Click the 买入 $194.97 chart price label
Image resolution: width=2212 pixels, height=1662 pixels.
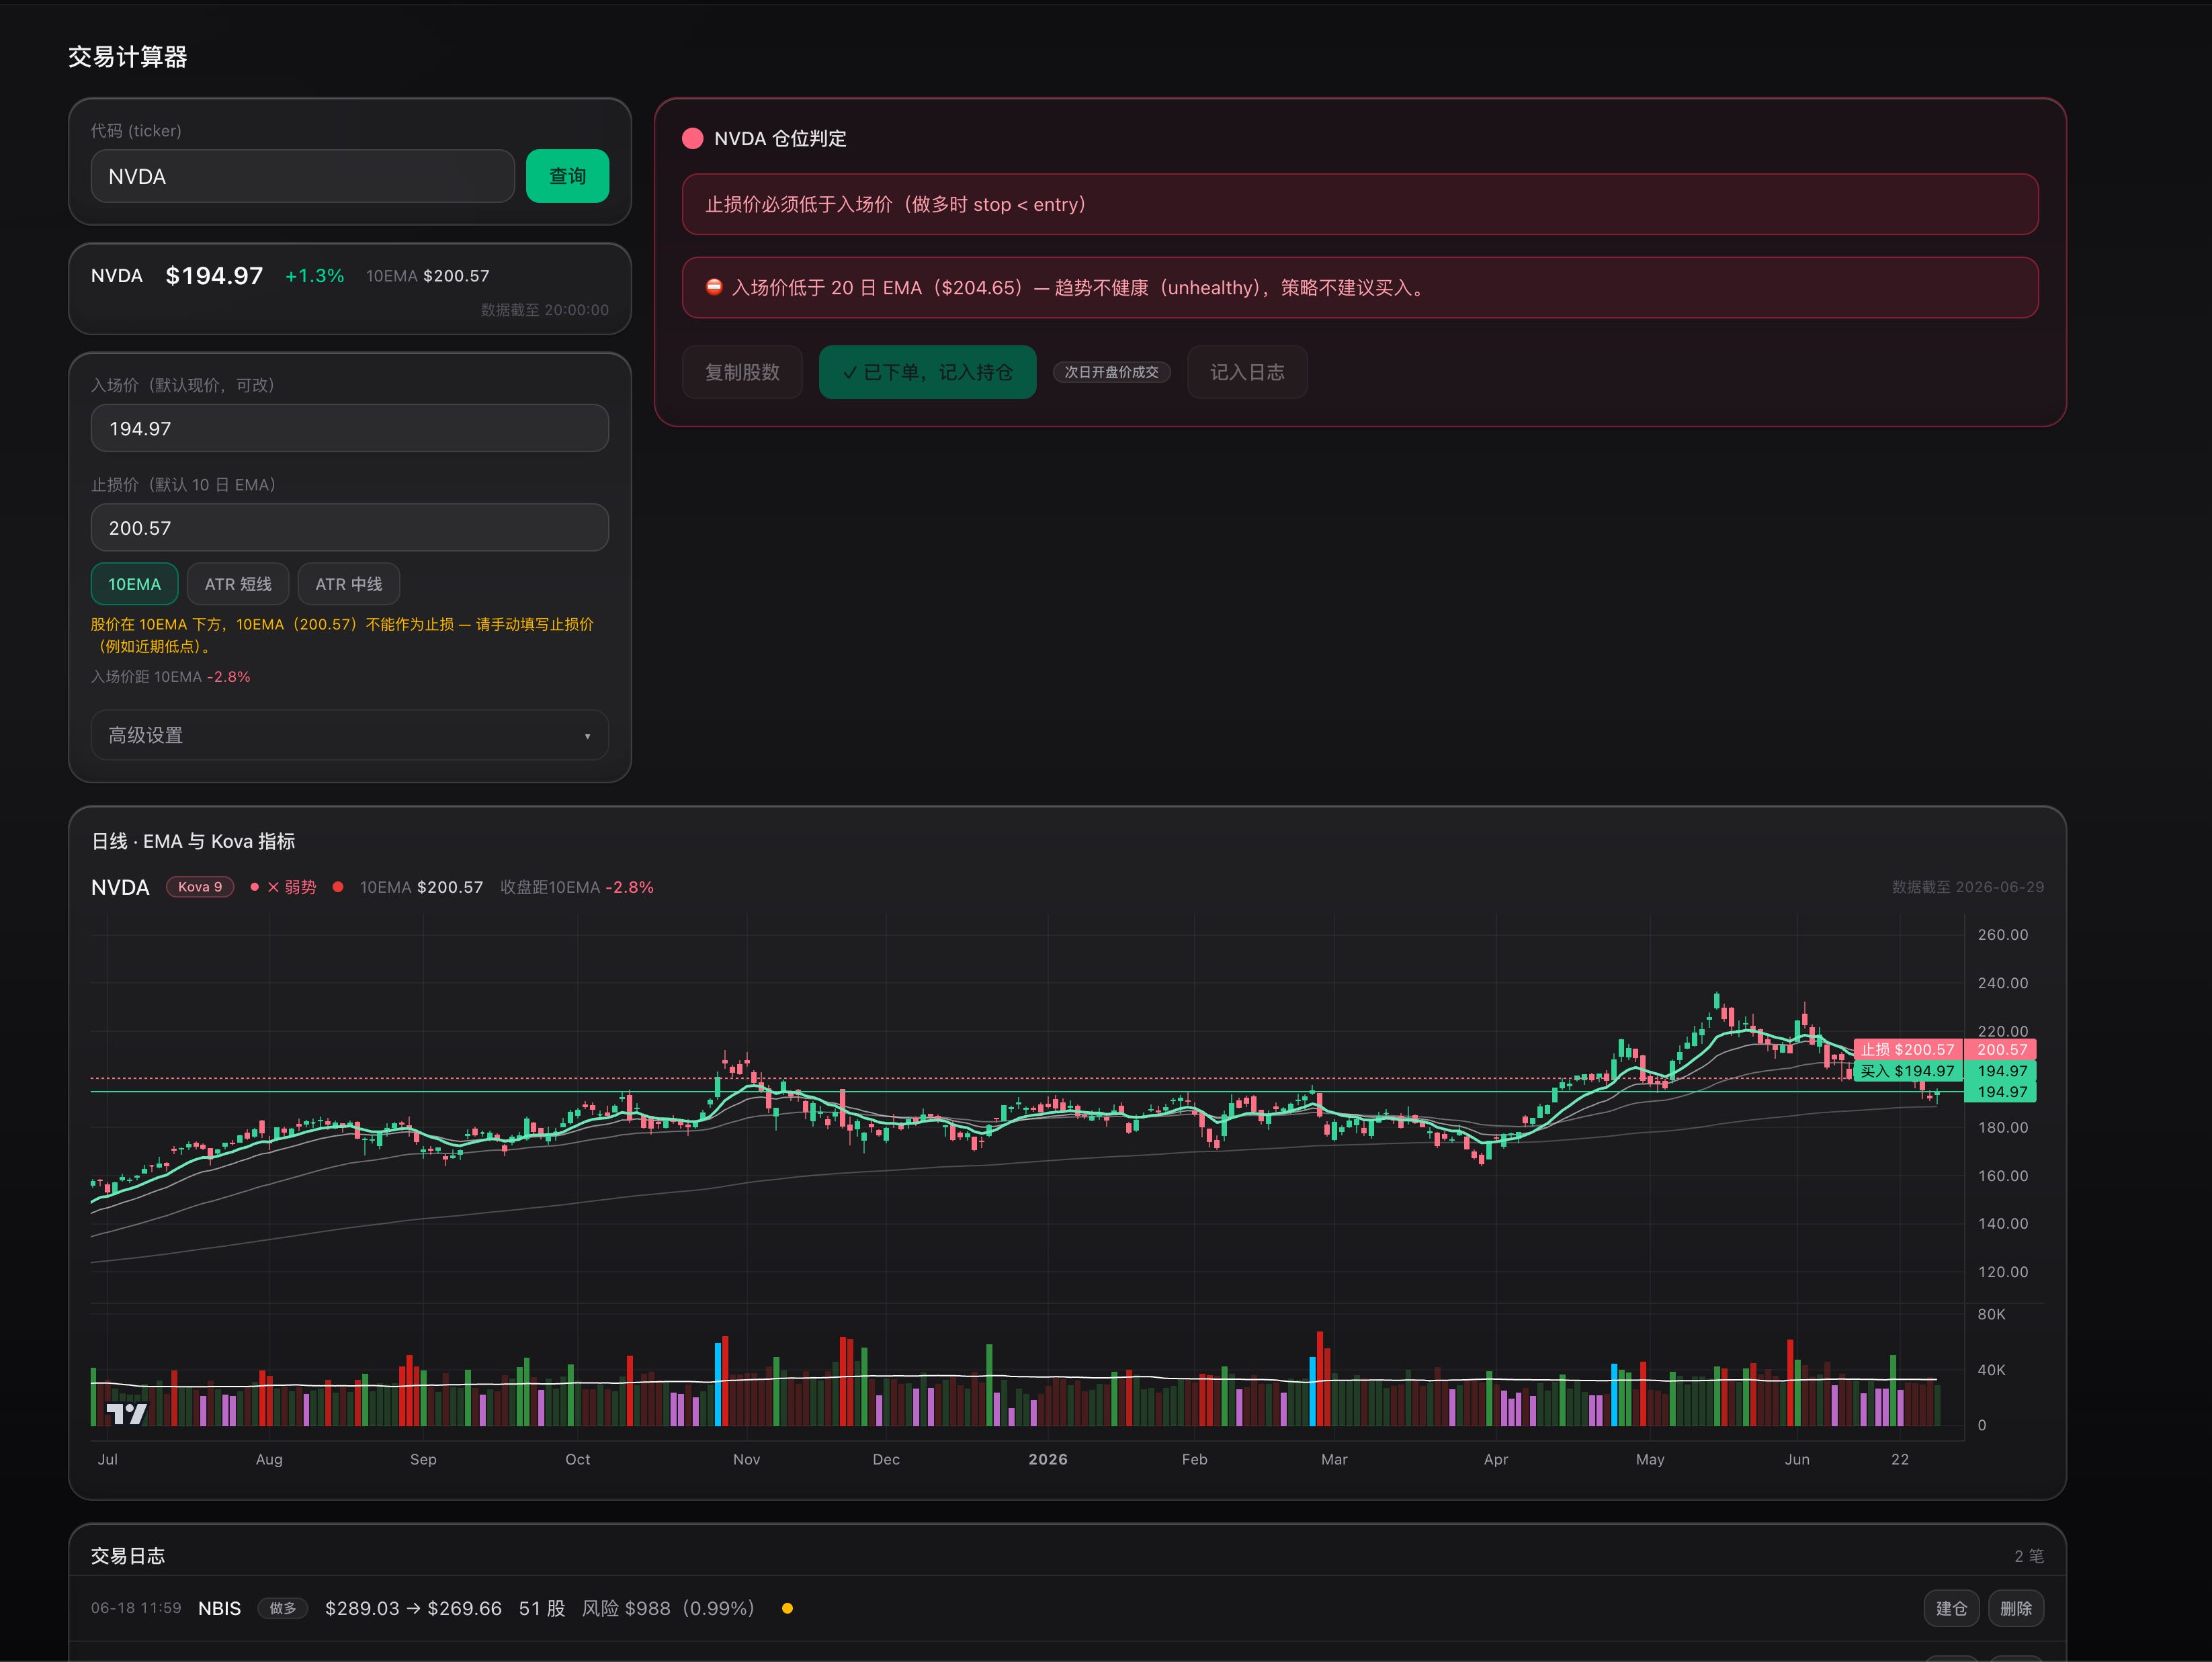pyautogui.click(x=1907, y=1071)
